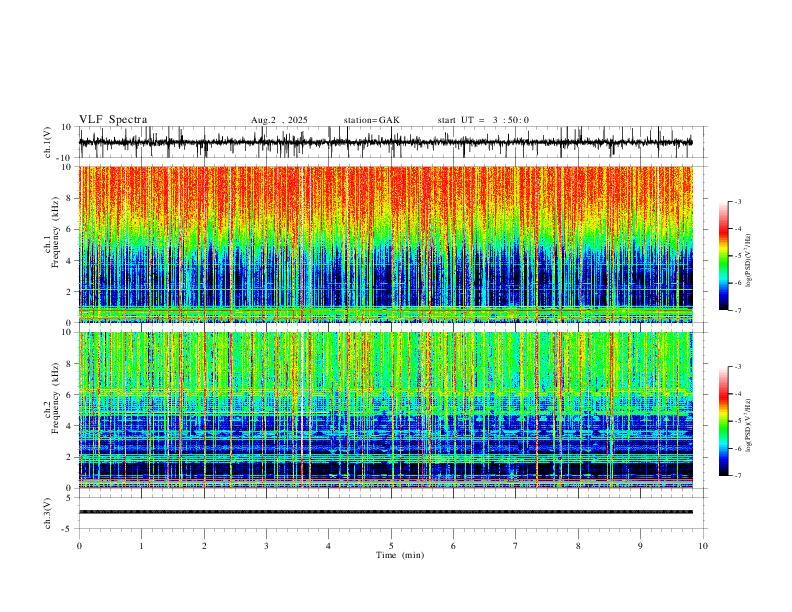Click inside the ch.1 spectrogram panel
The height and width of the screenshot is (612, 792).
385,244
